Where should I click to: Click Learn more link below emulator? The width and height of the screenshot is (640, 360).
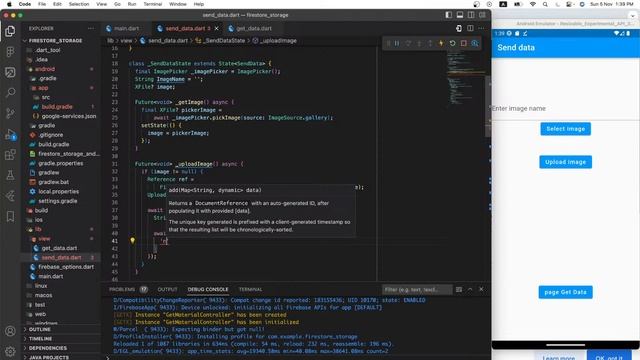pos(559,357)
